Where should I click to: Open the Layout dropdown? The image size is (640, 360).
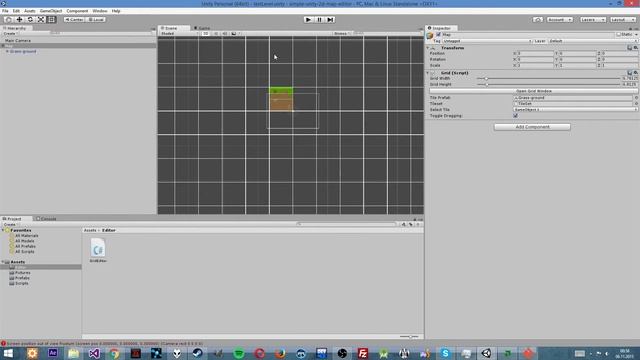pyautogui.click(x=623, y=20)
